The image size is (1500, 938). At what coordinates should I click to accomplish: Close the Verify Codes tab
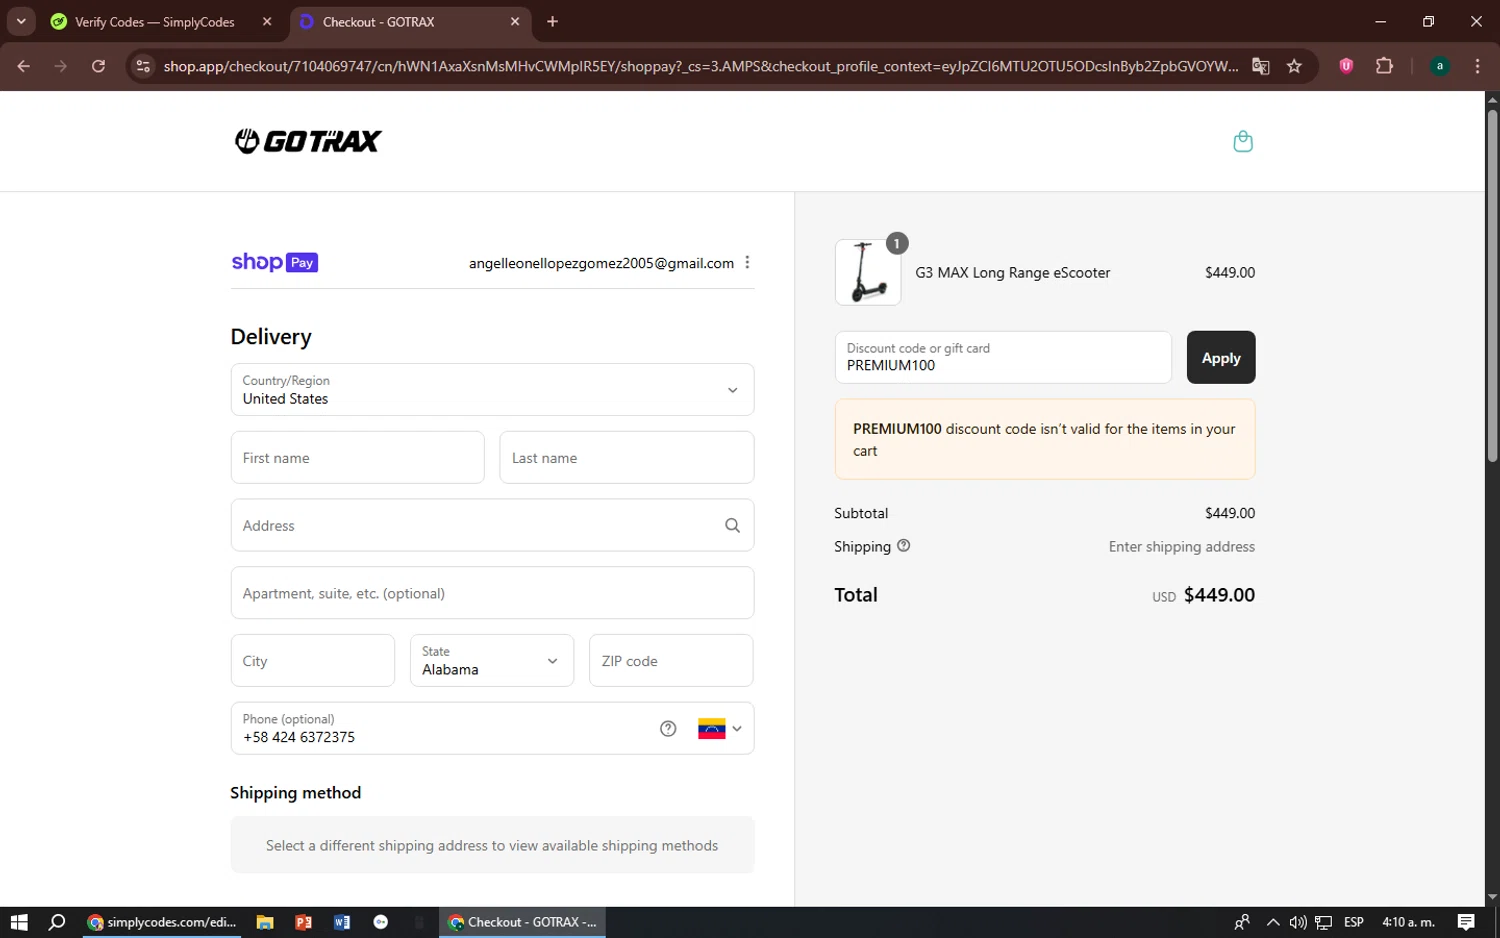click(x=267, y=22)
